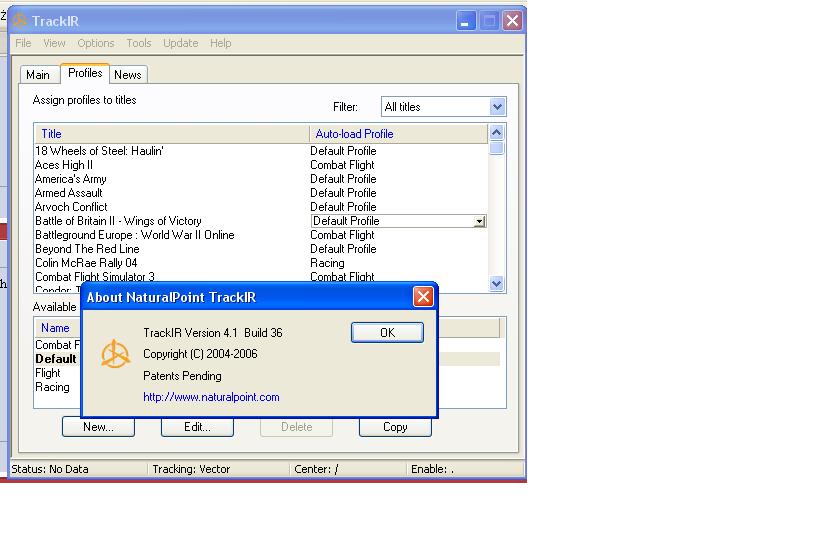Close the About NaturalPoint TrackIR dialog
This screenshot has height=545, width=814.
tap(423, 297)
